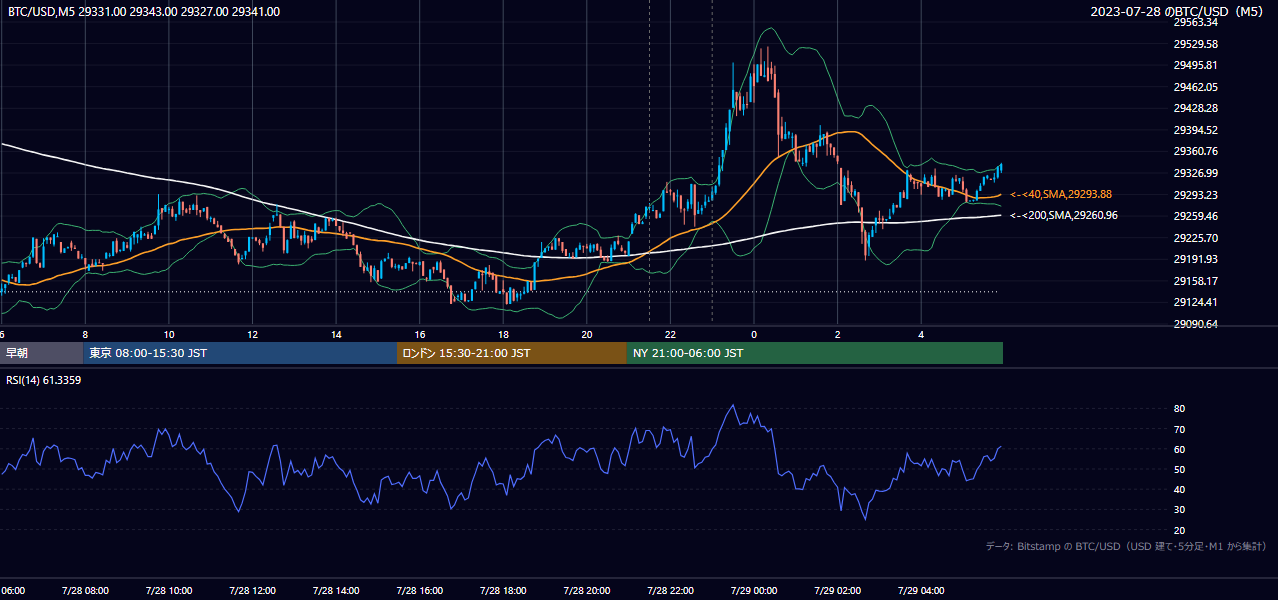1278x600 pixels.
Task: Select the 7/28 12:00 bottom time label
Action: [x=252, y=590]
